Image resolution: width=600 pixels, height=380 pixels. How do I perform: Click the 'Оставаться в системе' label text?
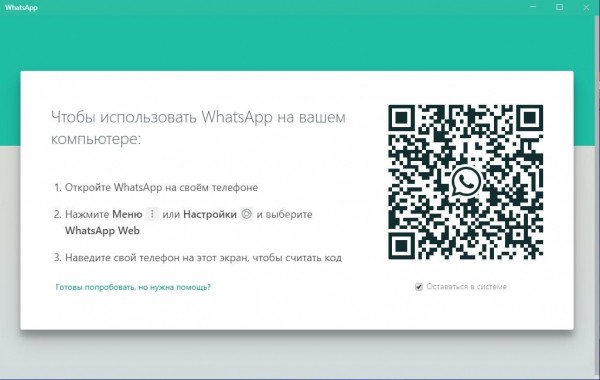pyautogui.click(x=466, y=287)
